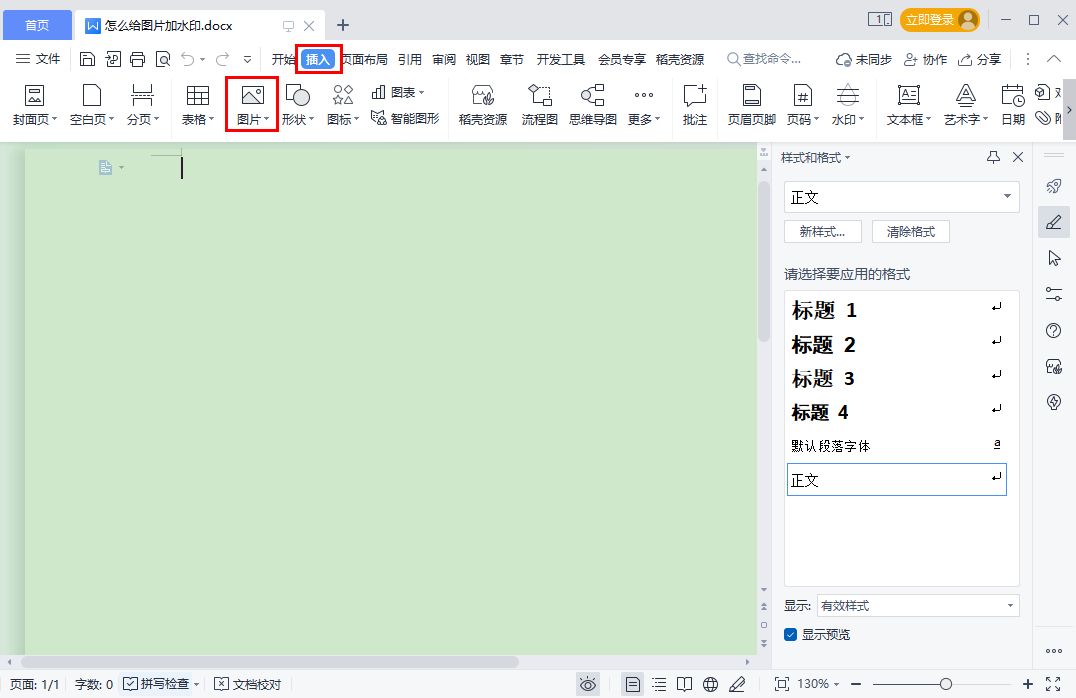Collapse the ribbon chevron
This screenshot has height=698, width=1076.
point(1053,59)
